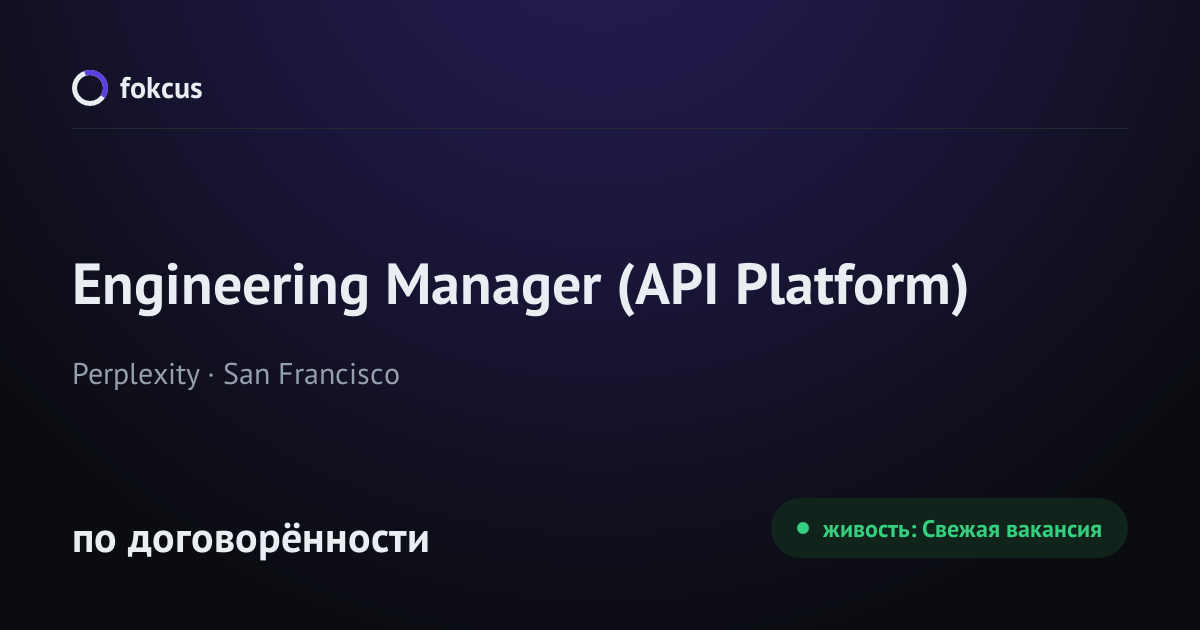Click the fokcus brand name
This screenshot has width=1200, height=630.
point(161,89)
